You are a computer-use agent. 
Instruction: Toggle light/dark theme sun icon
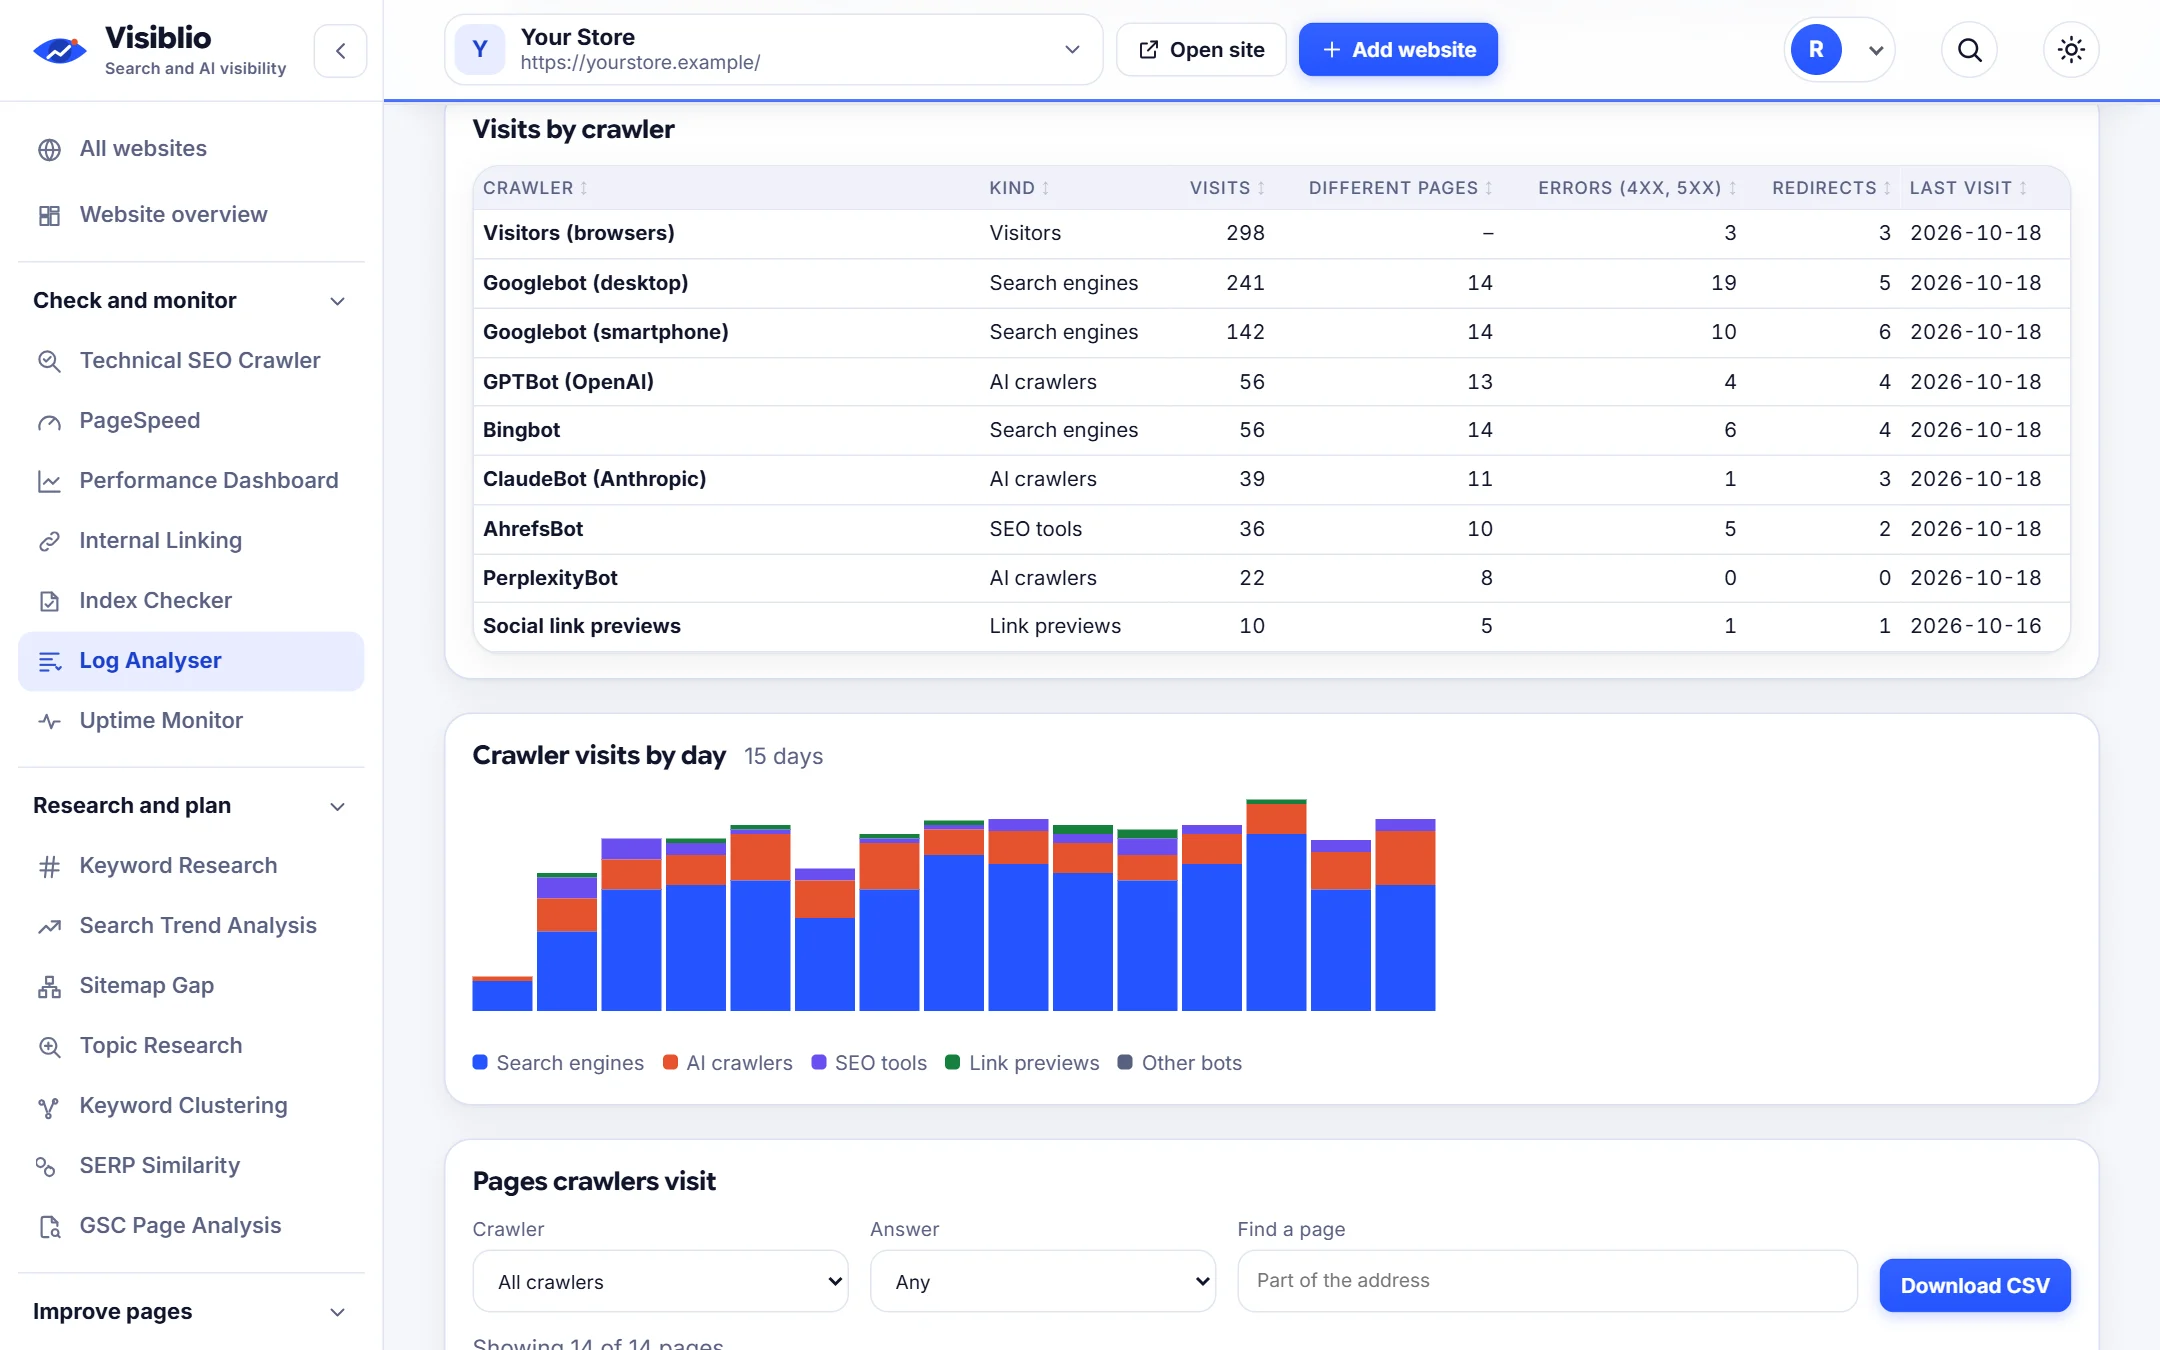tap(2071, 50)
